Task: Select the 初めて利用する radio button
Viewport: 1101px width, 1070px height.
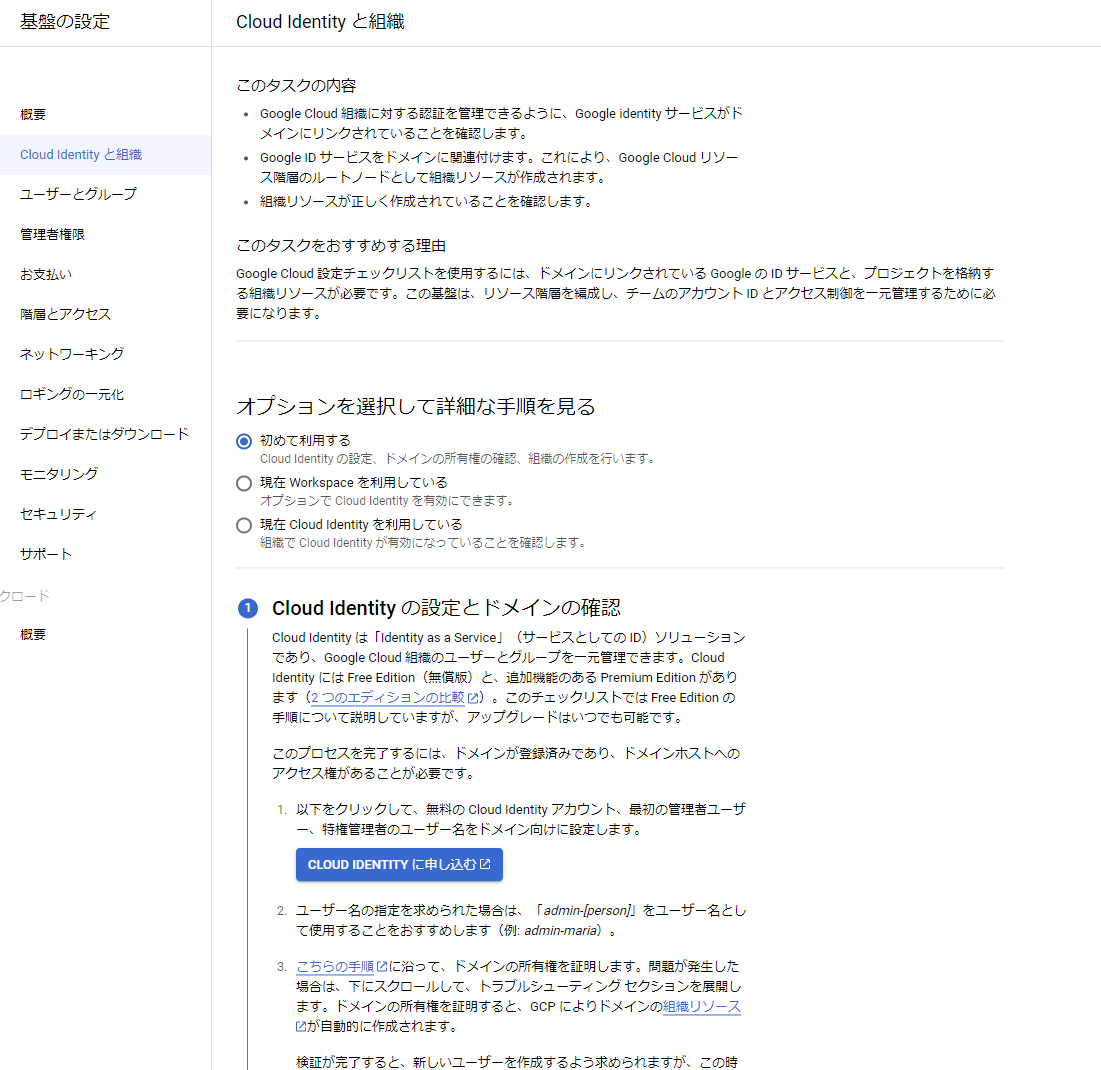Action: (x=244, y=441)
